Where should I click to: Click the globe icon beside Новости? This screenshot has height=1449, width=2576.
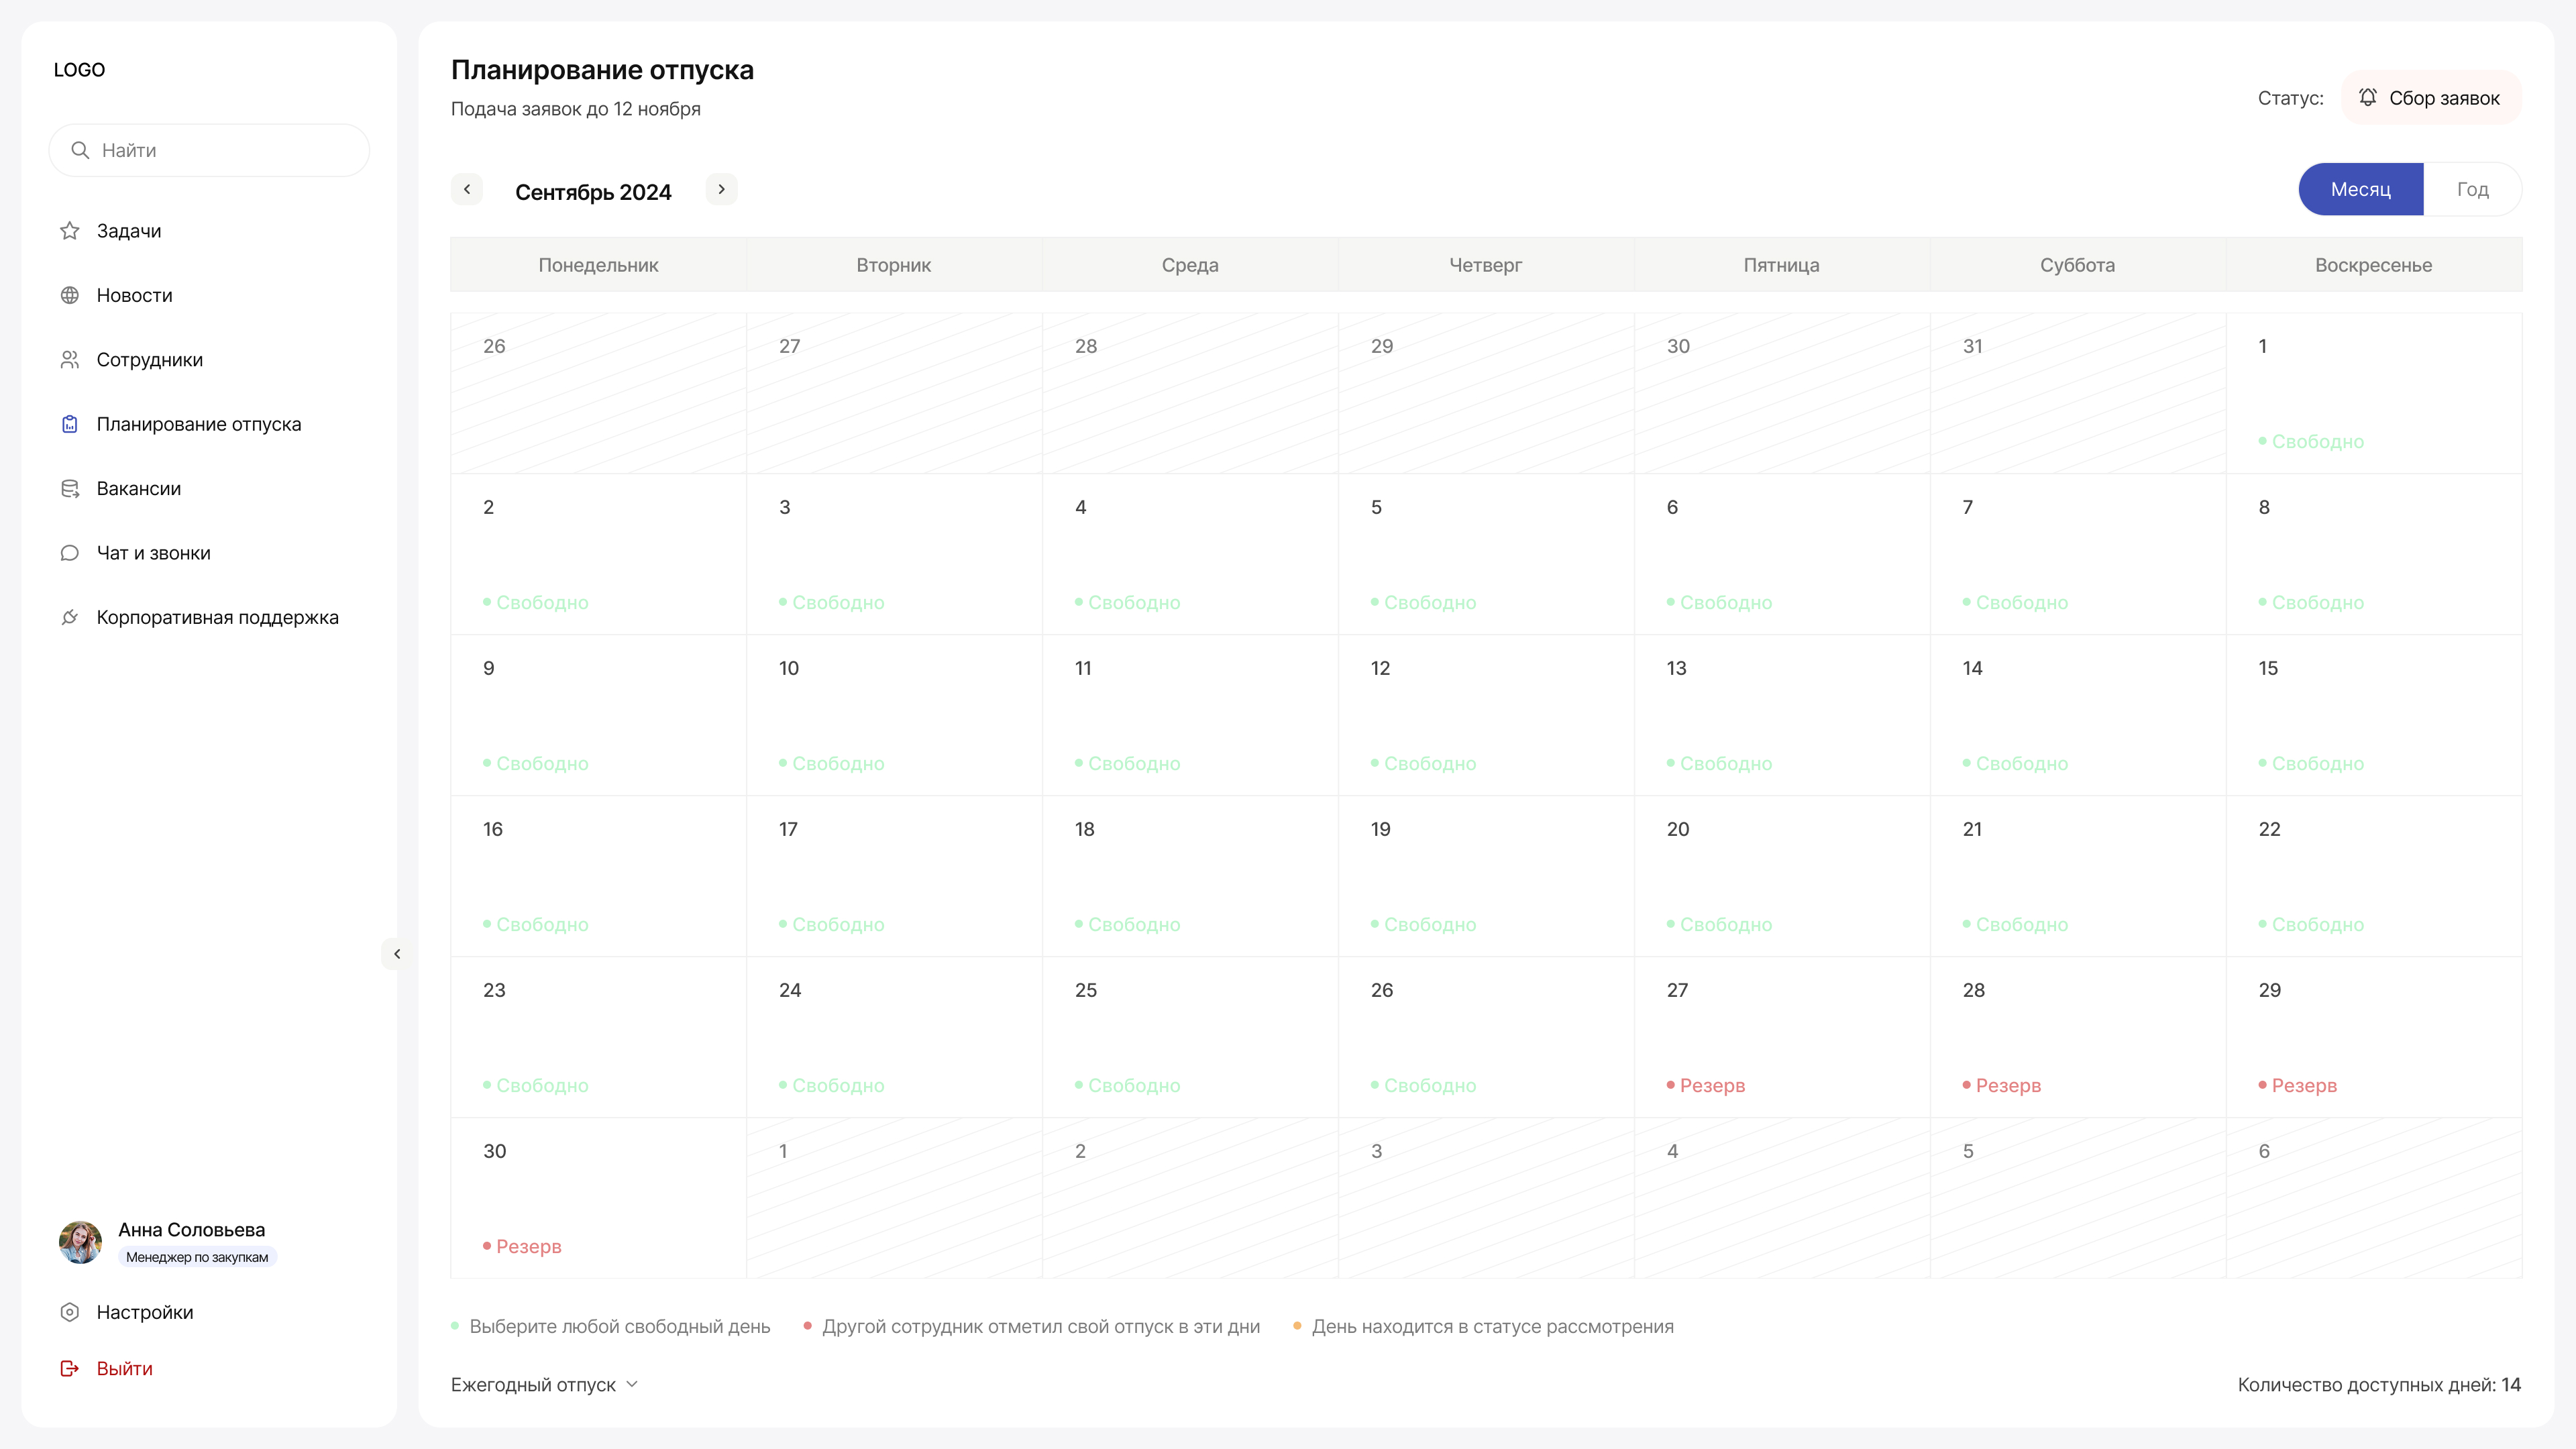point(70,295)
